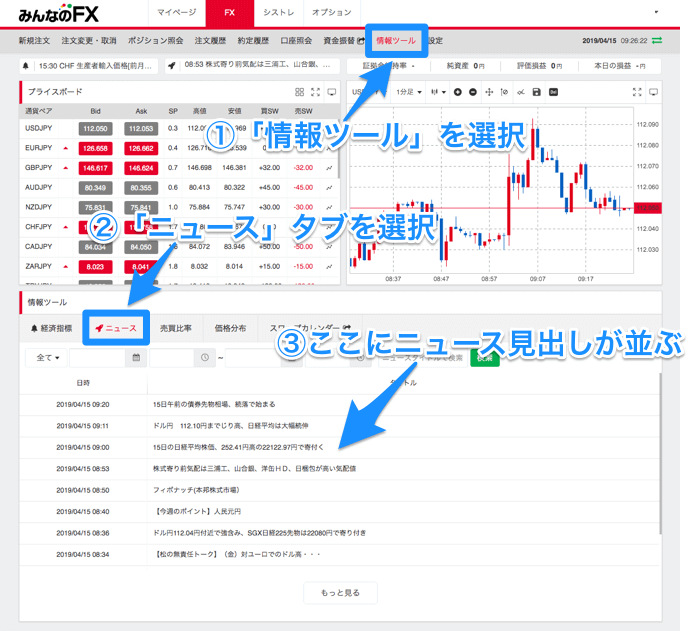Switch price board to grid view icon
Image resolution: width=696 pixels, height=631 pixels.
[300, 92]
